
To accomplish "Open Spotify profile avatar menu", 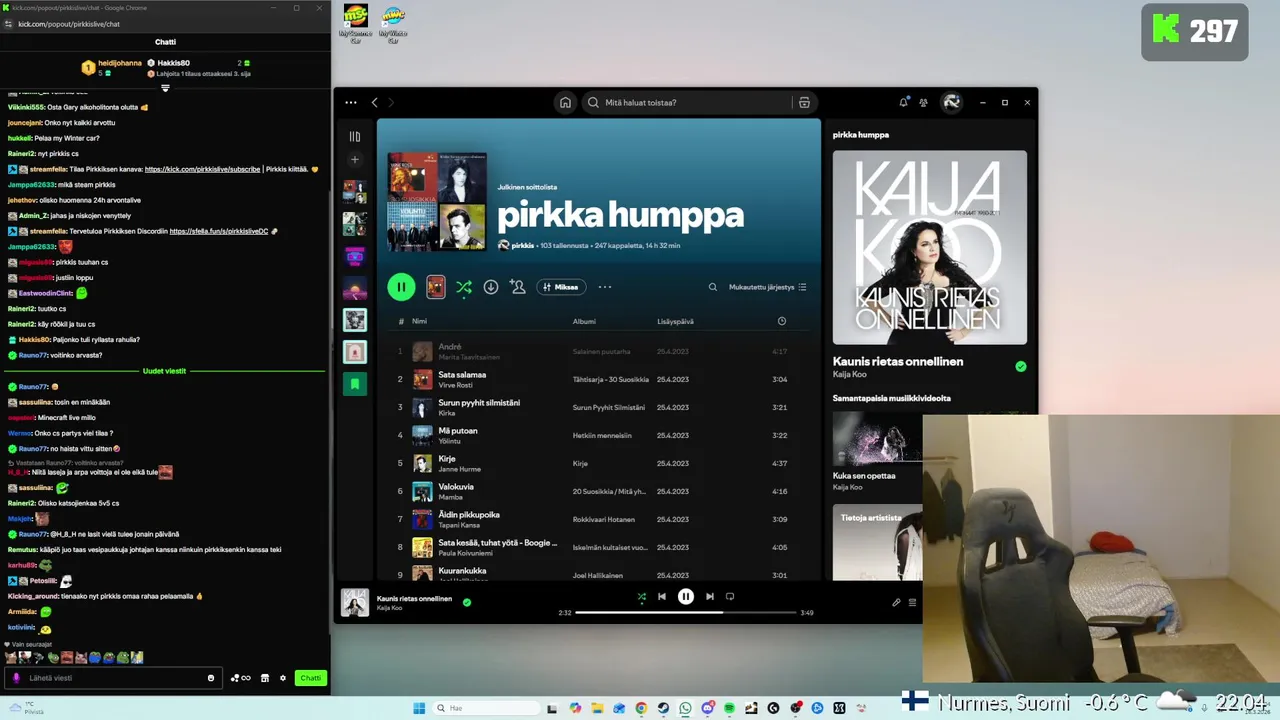I will [951, 102].
